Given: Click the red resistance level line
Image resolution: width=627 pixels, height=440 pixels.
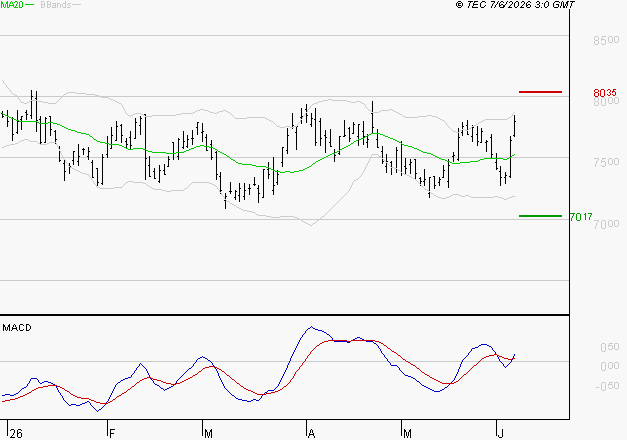Looking at the screenshot, I should (x=540, y=92).
